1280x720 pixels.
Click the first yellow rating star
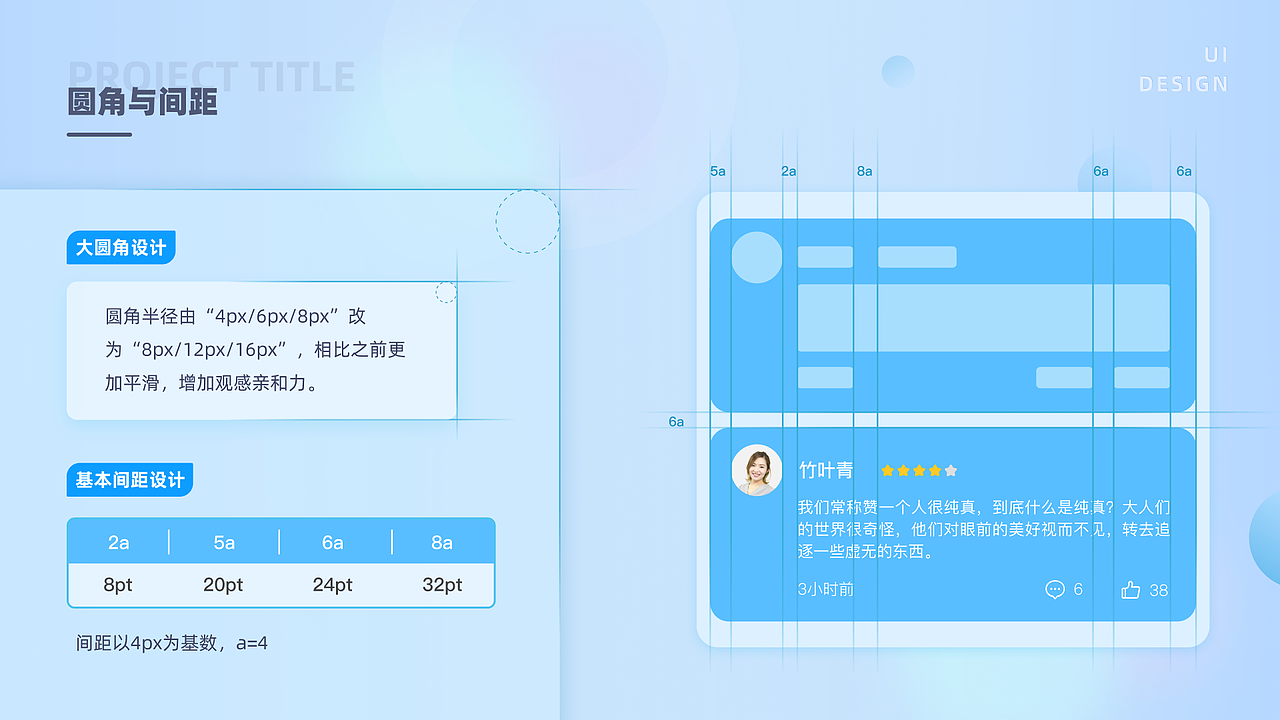[x=887, y=470]
